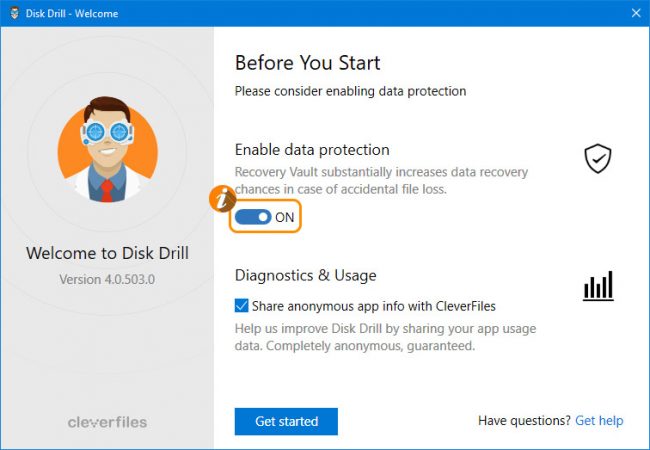Image resolution: width=650 pixels, height=450 pixels.
Task: Click the shield data protection icon
Action: tap(598, 158)
